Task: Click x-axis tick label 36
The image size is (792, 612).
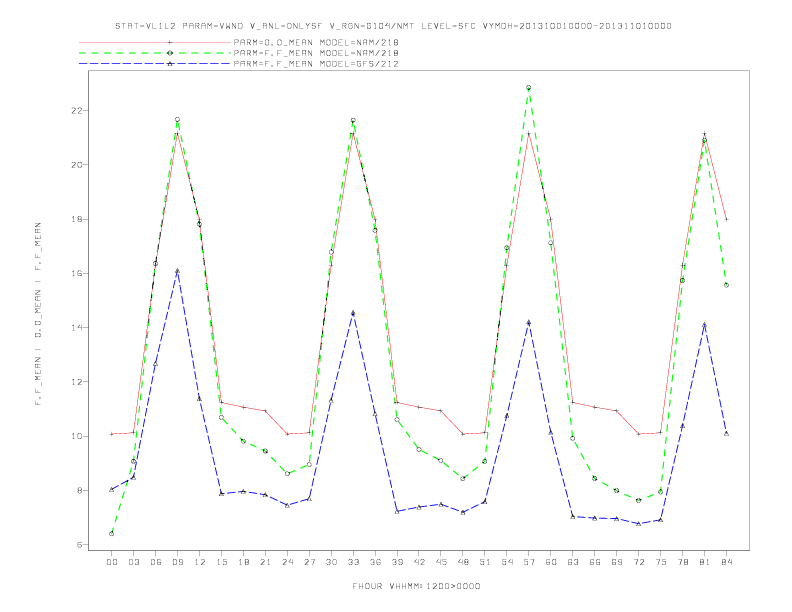Action: (375, 562)
